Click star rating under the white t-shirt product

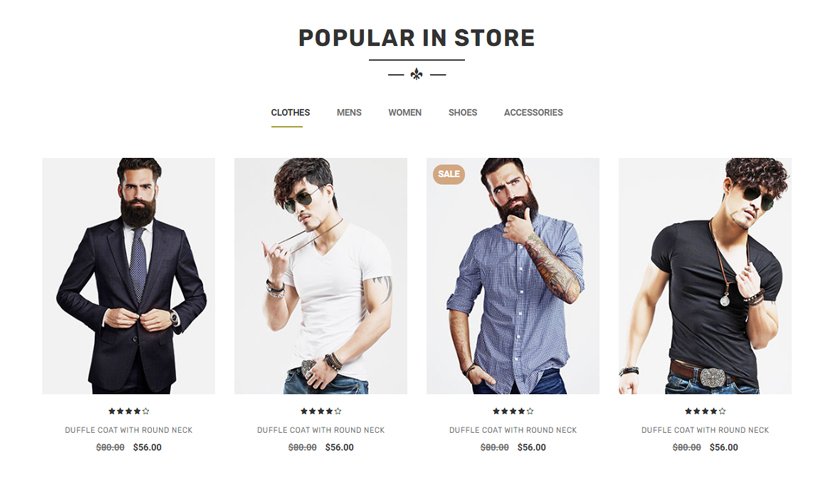pos(320,411)
